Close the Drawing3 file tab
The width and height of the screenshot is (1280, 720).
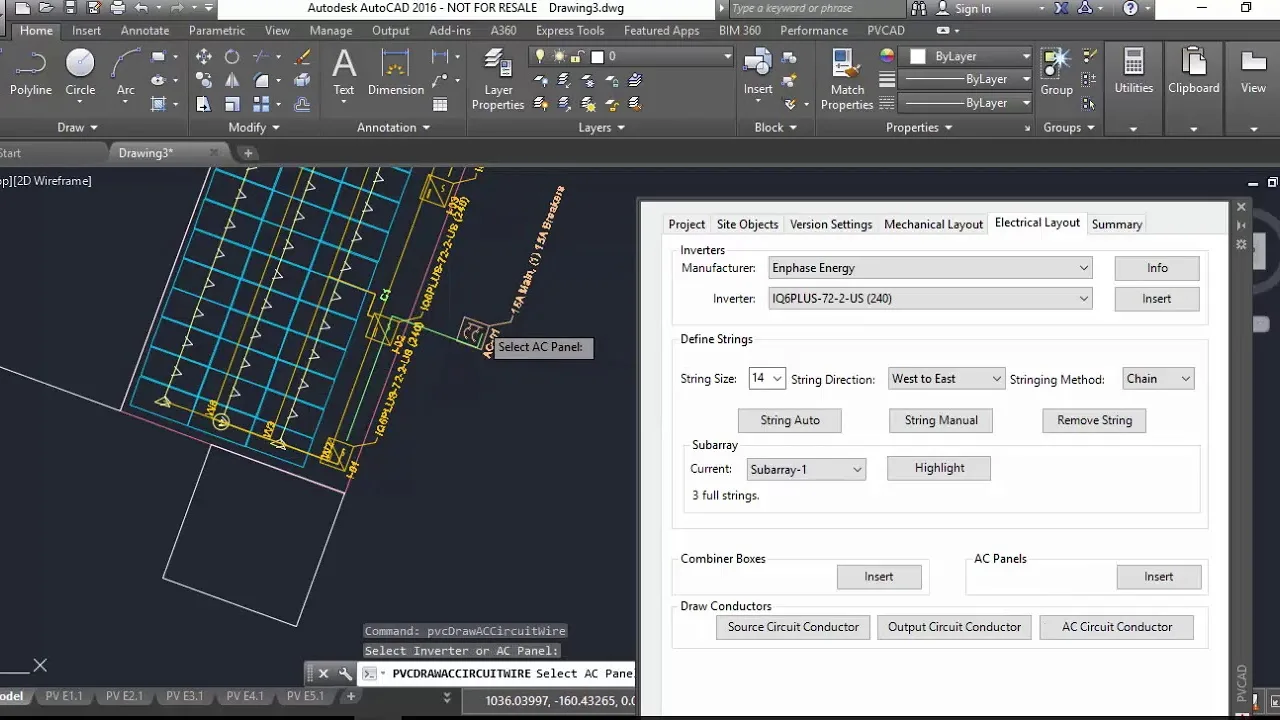(214, 153)
